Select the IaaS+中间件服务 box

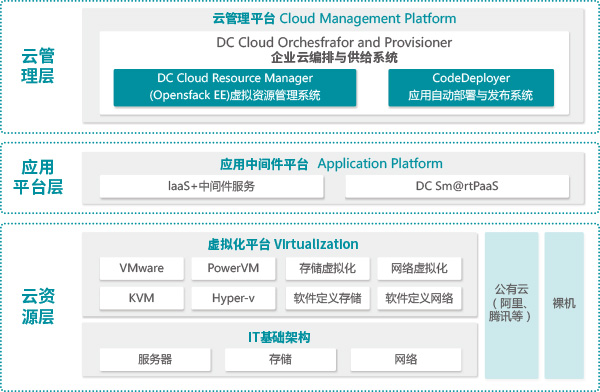coord(212,186)
